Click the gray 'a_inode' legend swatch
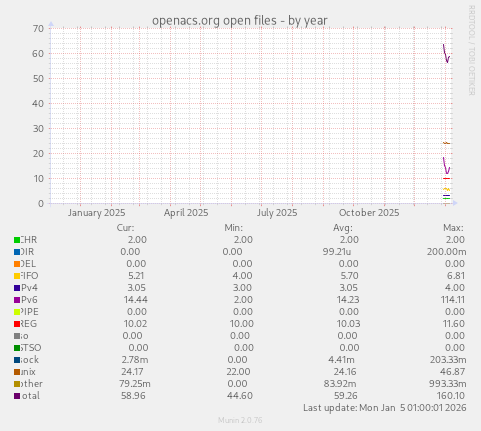This screenshot has width=481, height=431. (x=17, y=336)
